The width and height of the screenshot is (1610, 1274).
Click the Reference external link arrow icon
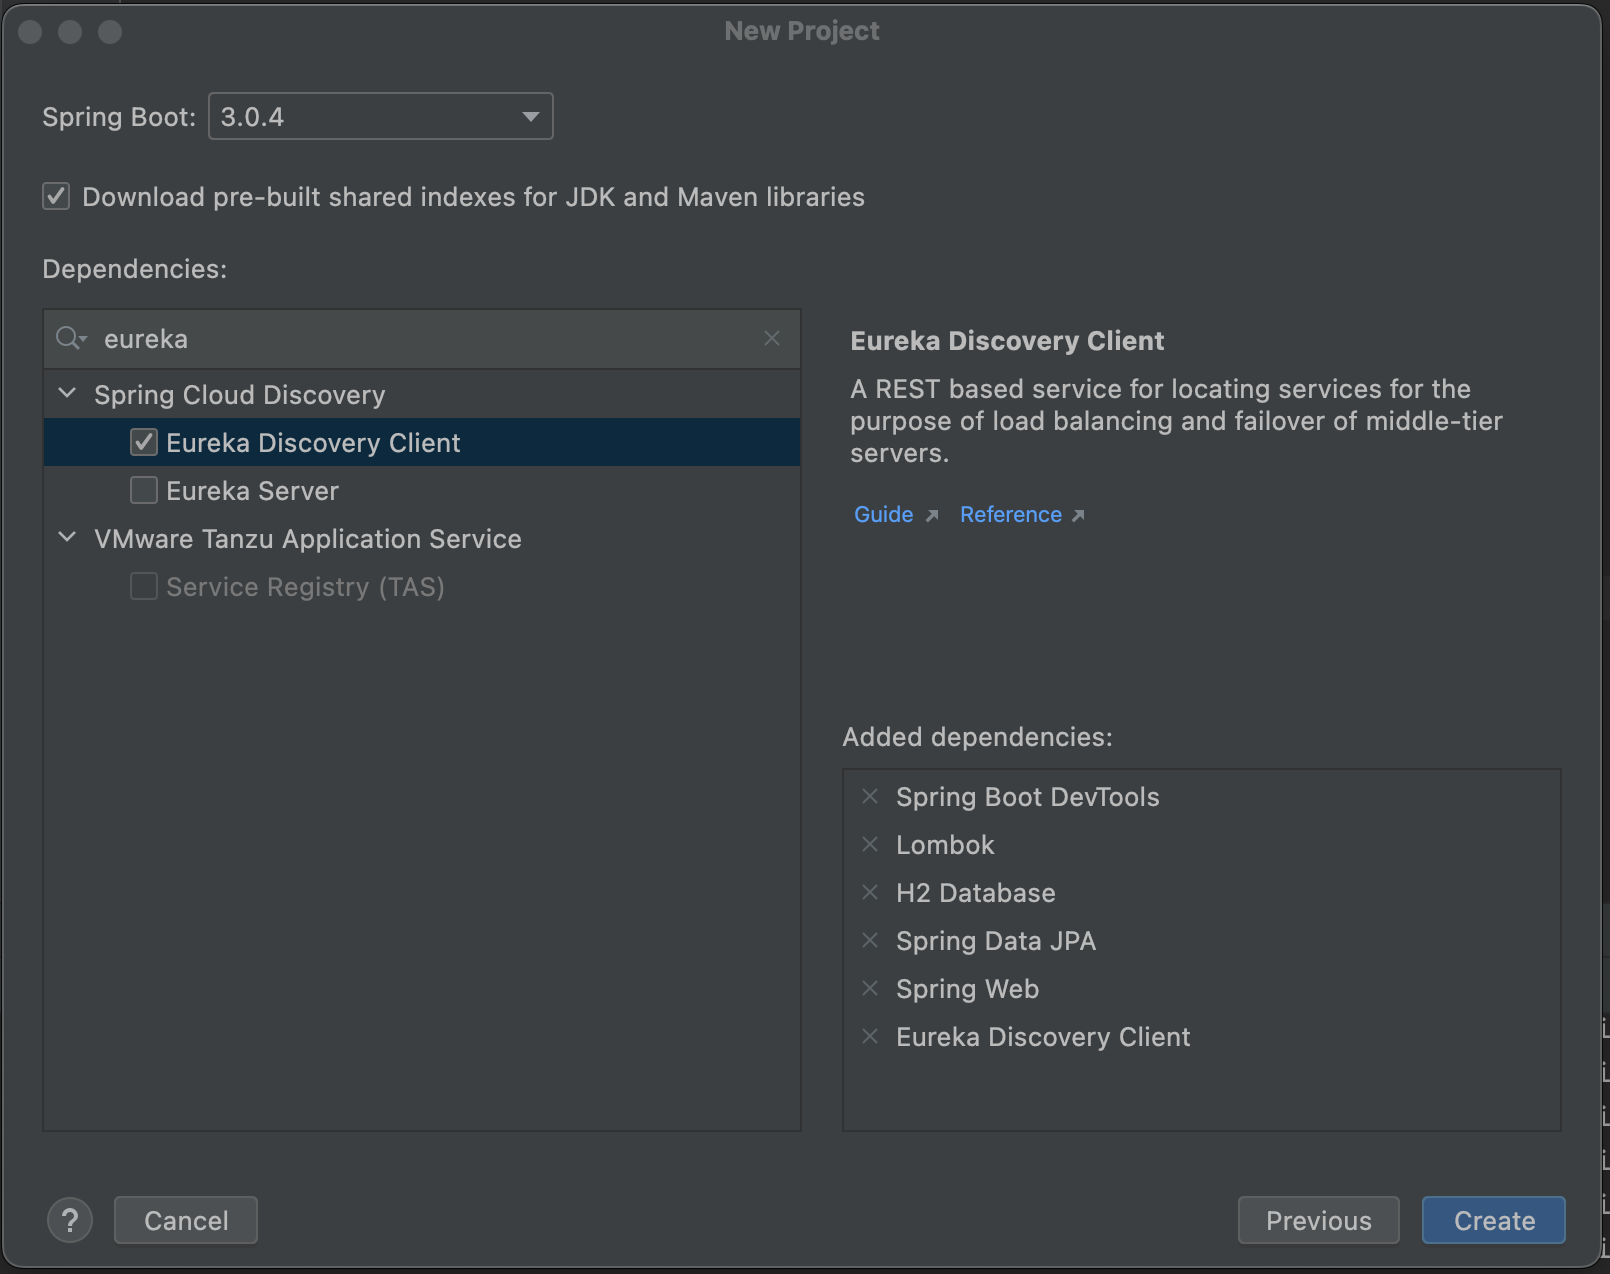[x=1078, y=515]
